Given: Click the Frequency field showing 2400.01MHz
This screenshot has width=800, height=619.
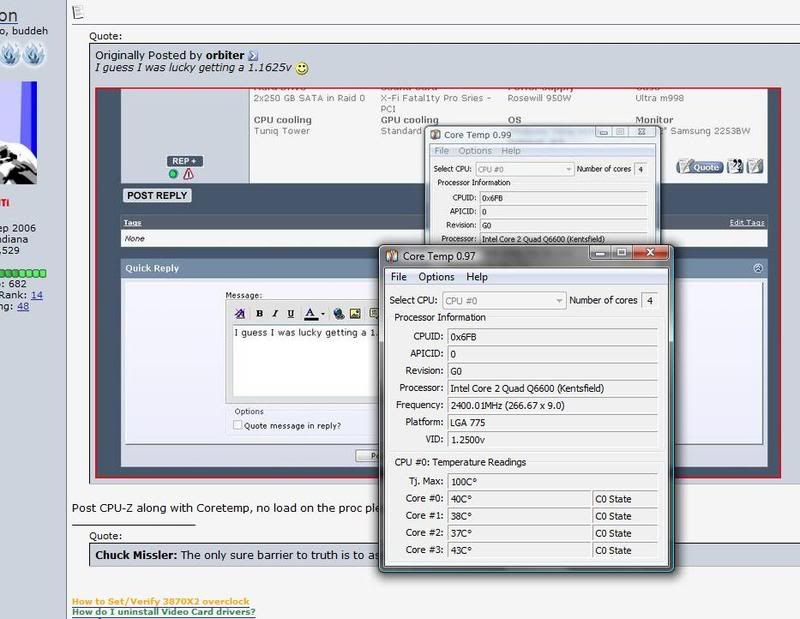Looking at the screenshot, I should [x=553, y=406].
